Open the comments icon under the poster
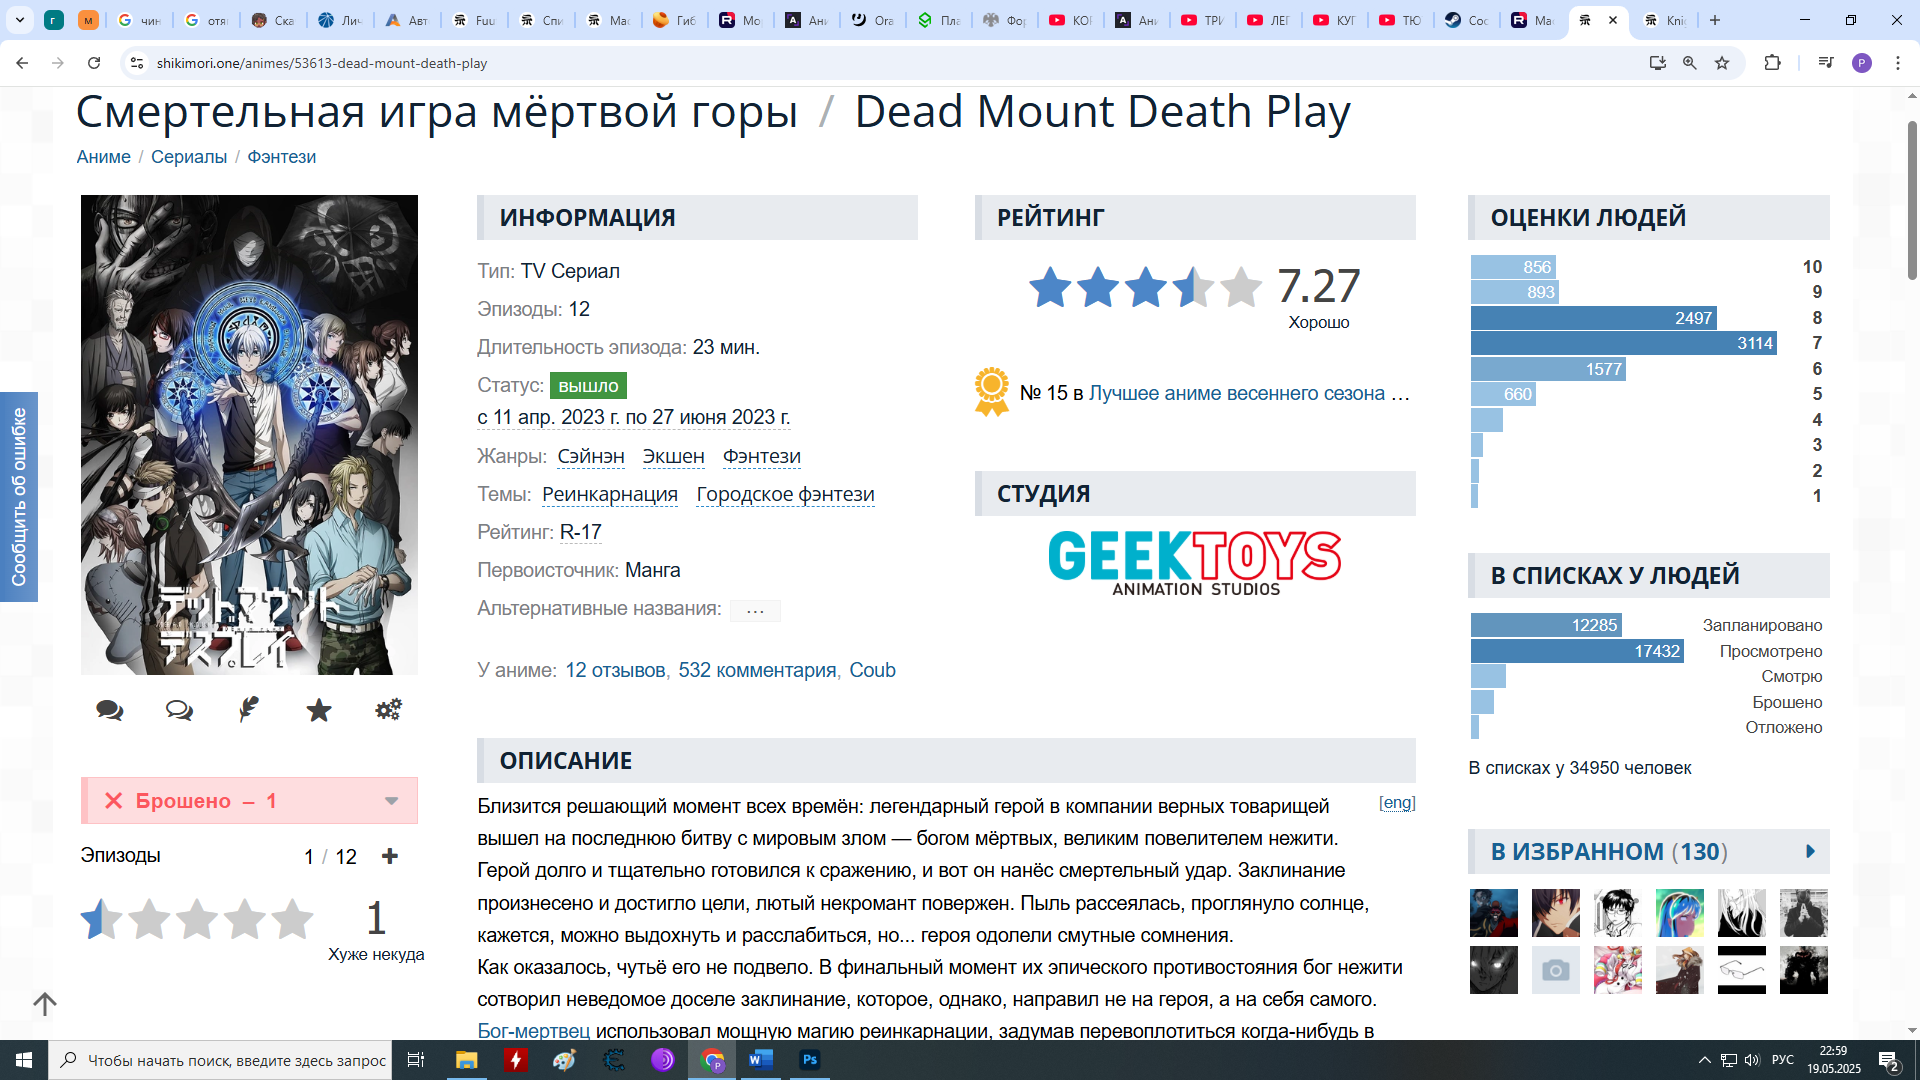1920x1080 pixels. [x=110, y=710]
